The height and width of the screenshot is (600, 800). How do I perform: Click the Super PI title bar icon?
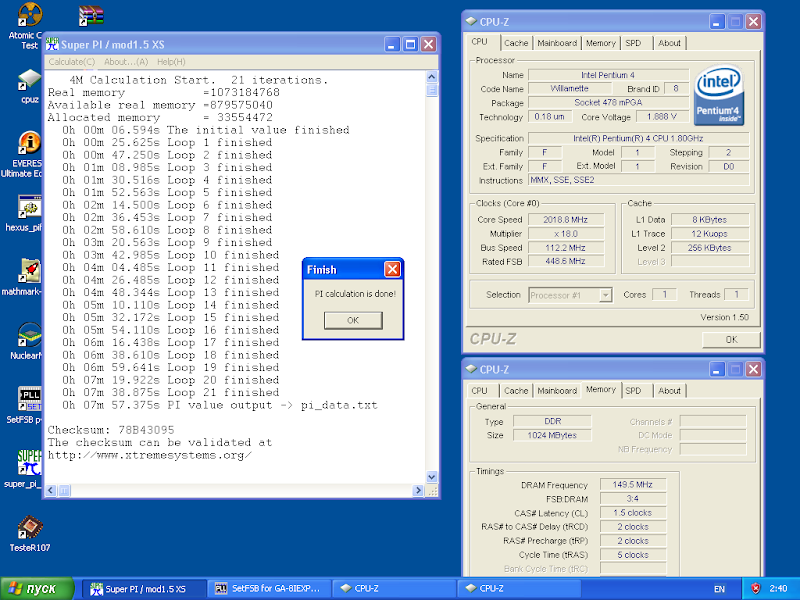pyautogui.click(x=52, y=44)
